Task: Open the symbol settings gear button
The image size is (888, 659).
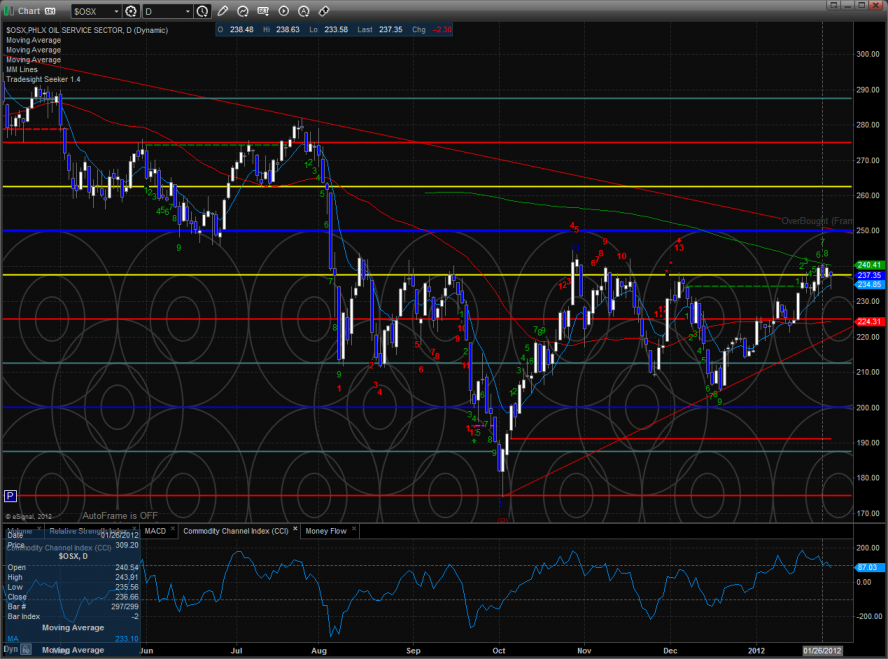Action: click(131, 11)
